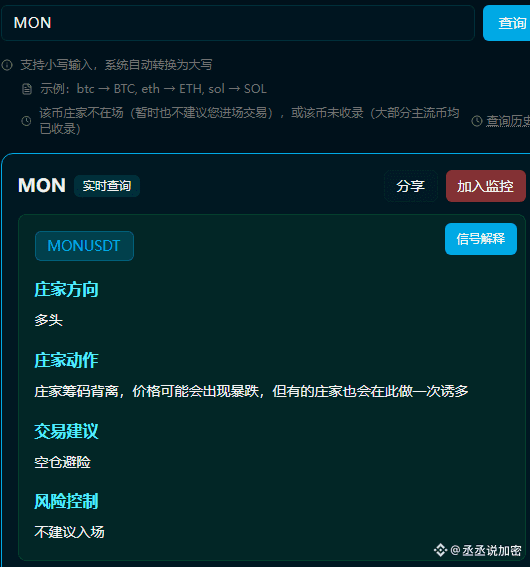Click the 风险控制 section heading
The image size is (530, 567).
coord(66,502)
